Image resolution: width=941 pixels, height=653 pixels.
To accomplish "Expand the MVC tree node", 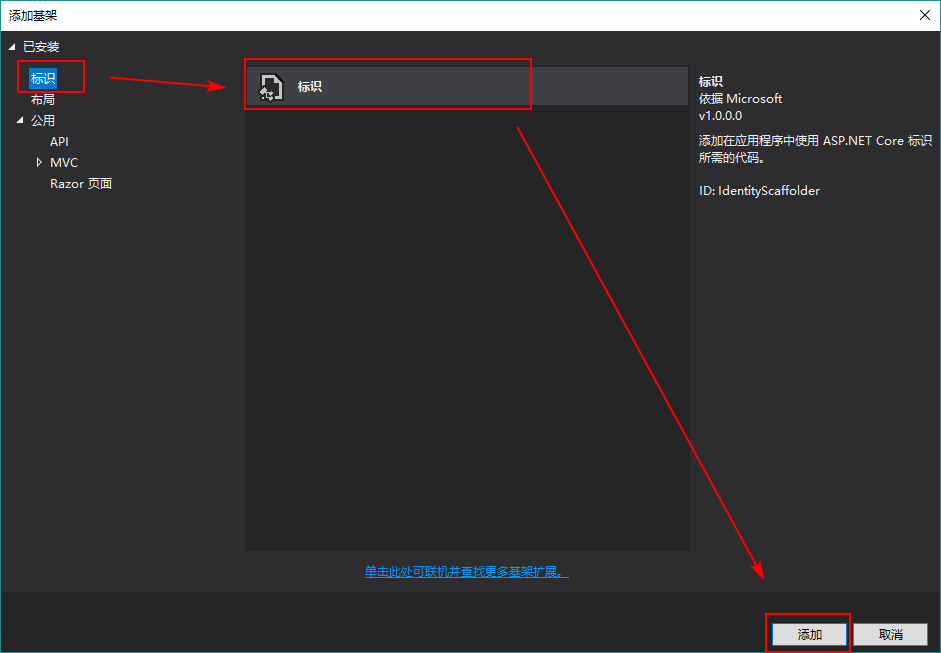I will click(x=39, y=162).
